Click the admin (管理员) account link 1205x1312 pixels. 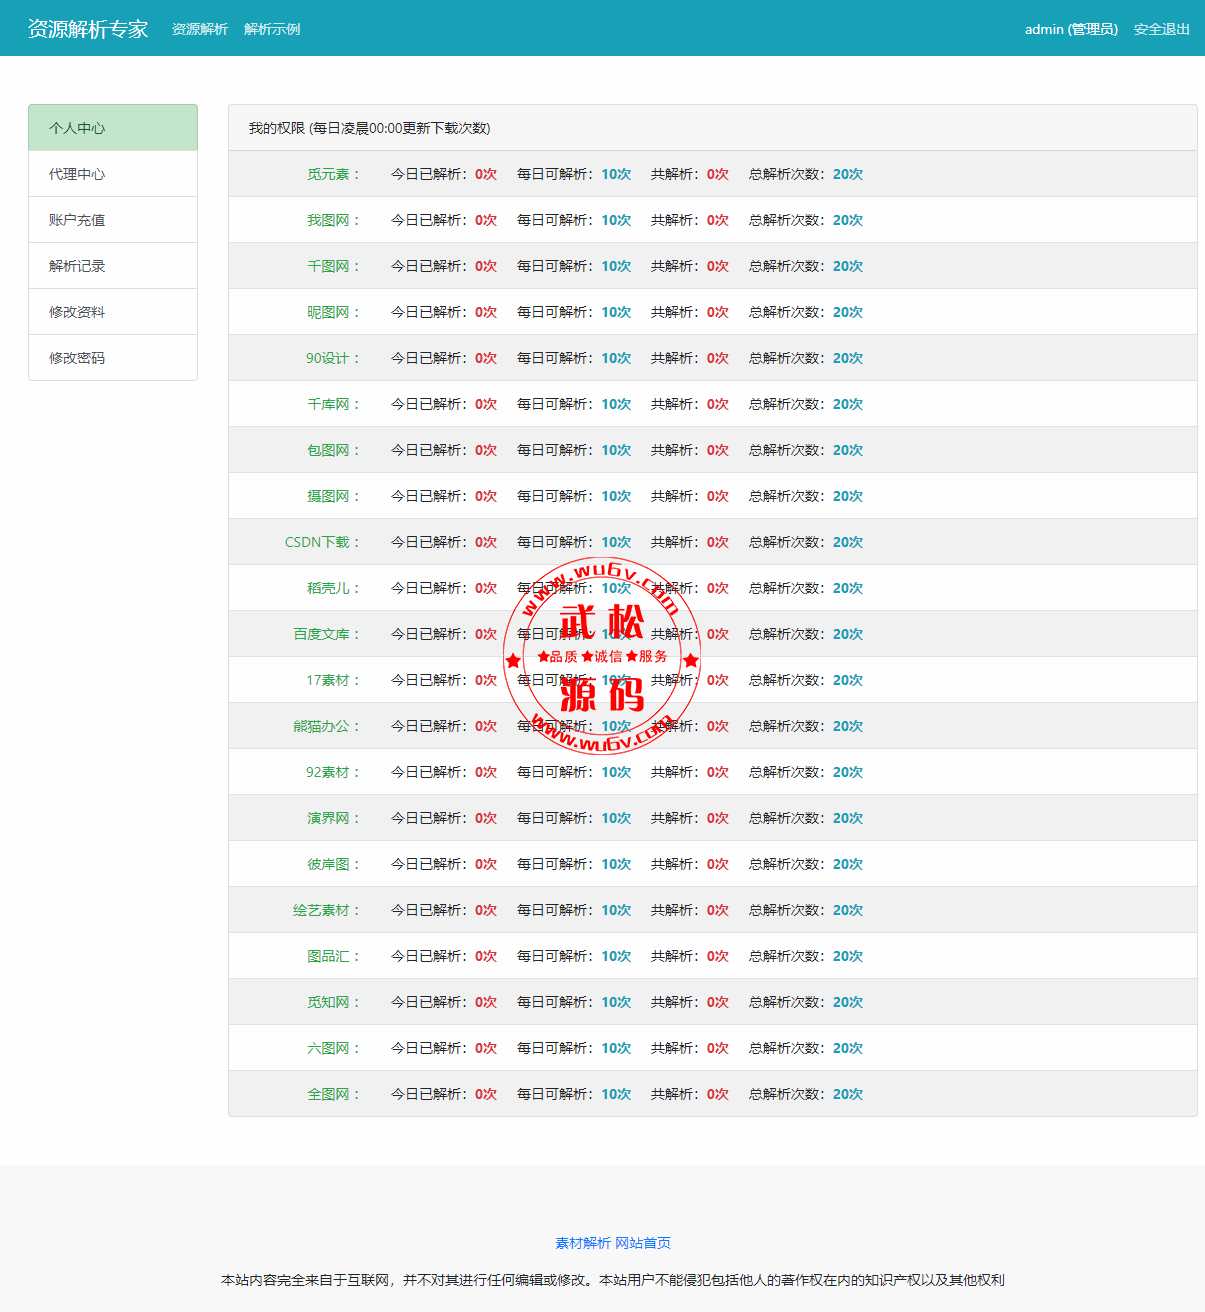pyautogui.click(x=1071, y=29)
